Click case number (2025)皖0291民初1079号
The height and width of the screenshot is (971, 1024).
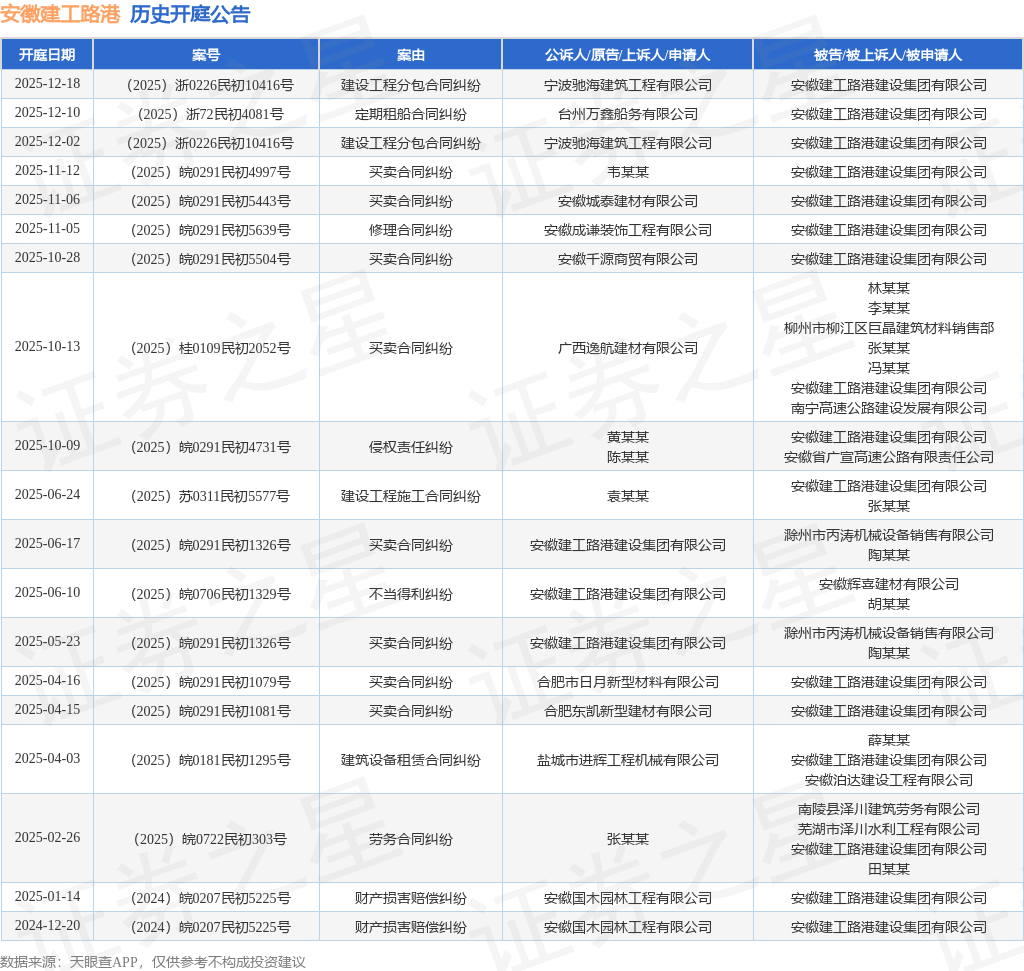(210, 682)
